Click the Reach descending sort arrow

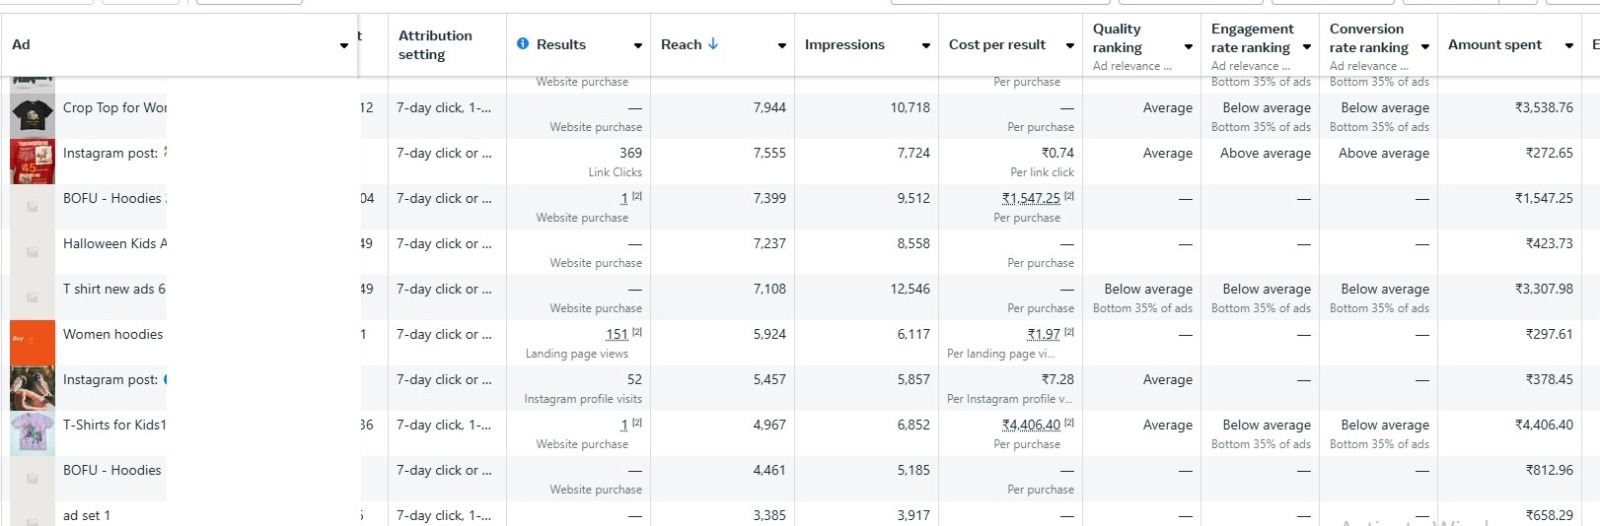[x=713, y=44]
